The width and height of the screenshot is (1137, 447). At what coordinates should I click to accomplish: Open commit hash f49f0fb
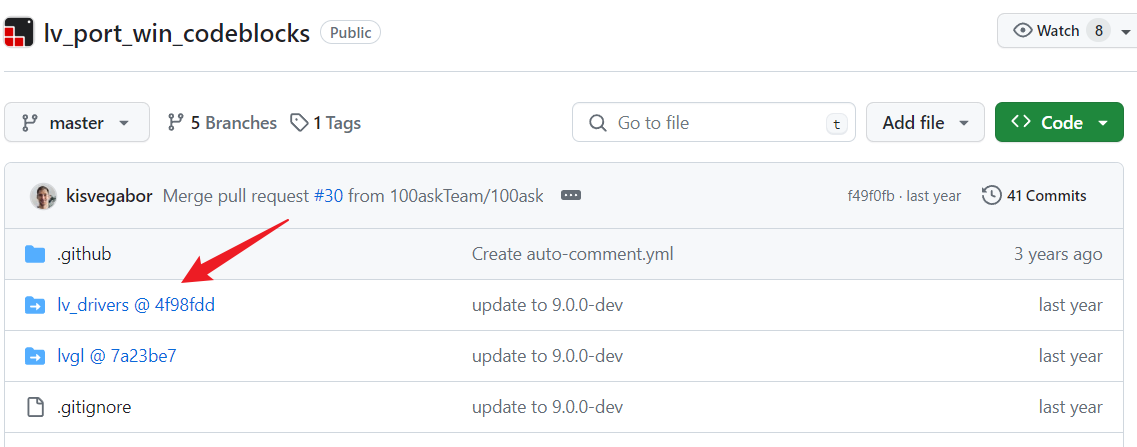[x=871, y=196]
